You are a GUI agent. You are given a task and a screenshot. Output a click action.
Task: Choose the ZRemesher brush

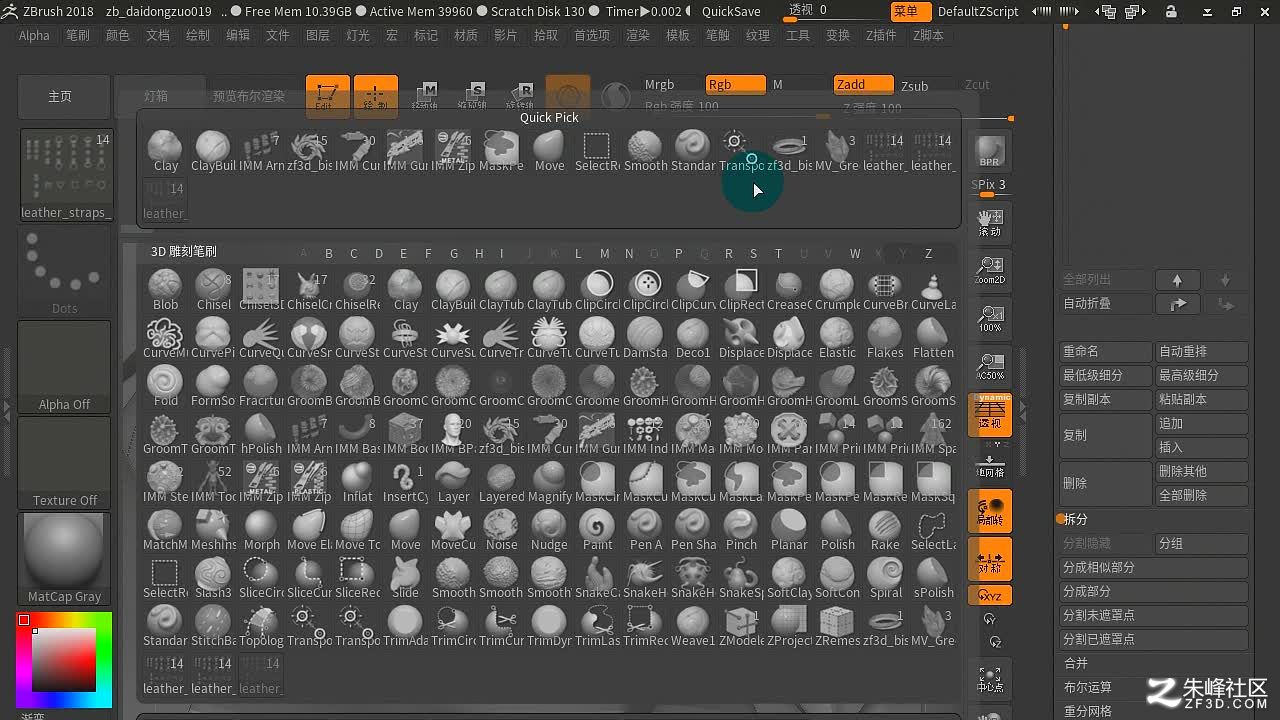coord(837,626)
